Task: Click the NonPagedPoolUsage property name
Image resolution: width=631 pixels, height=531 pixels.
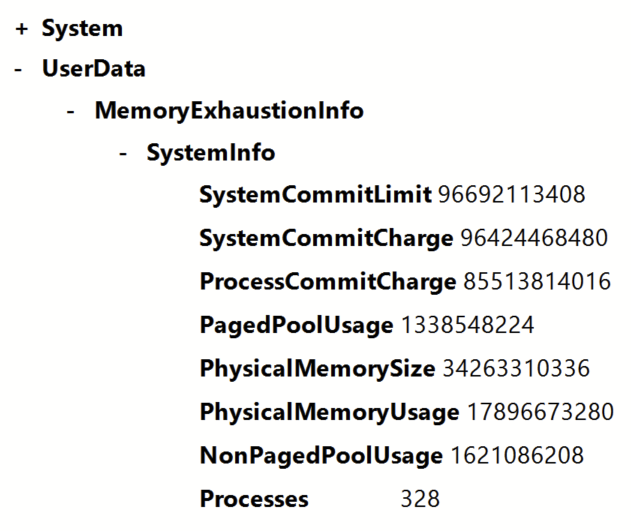Action: pyautogui.click(x=321, y=456)
